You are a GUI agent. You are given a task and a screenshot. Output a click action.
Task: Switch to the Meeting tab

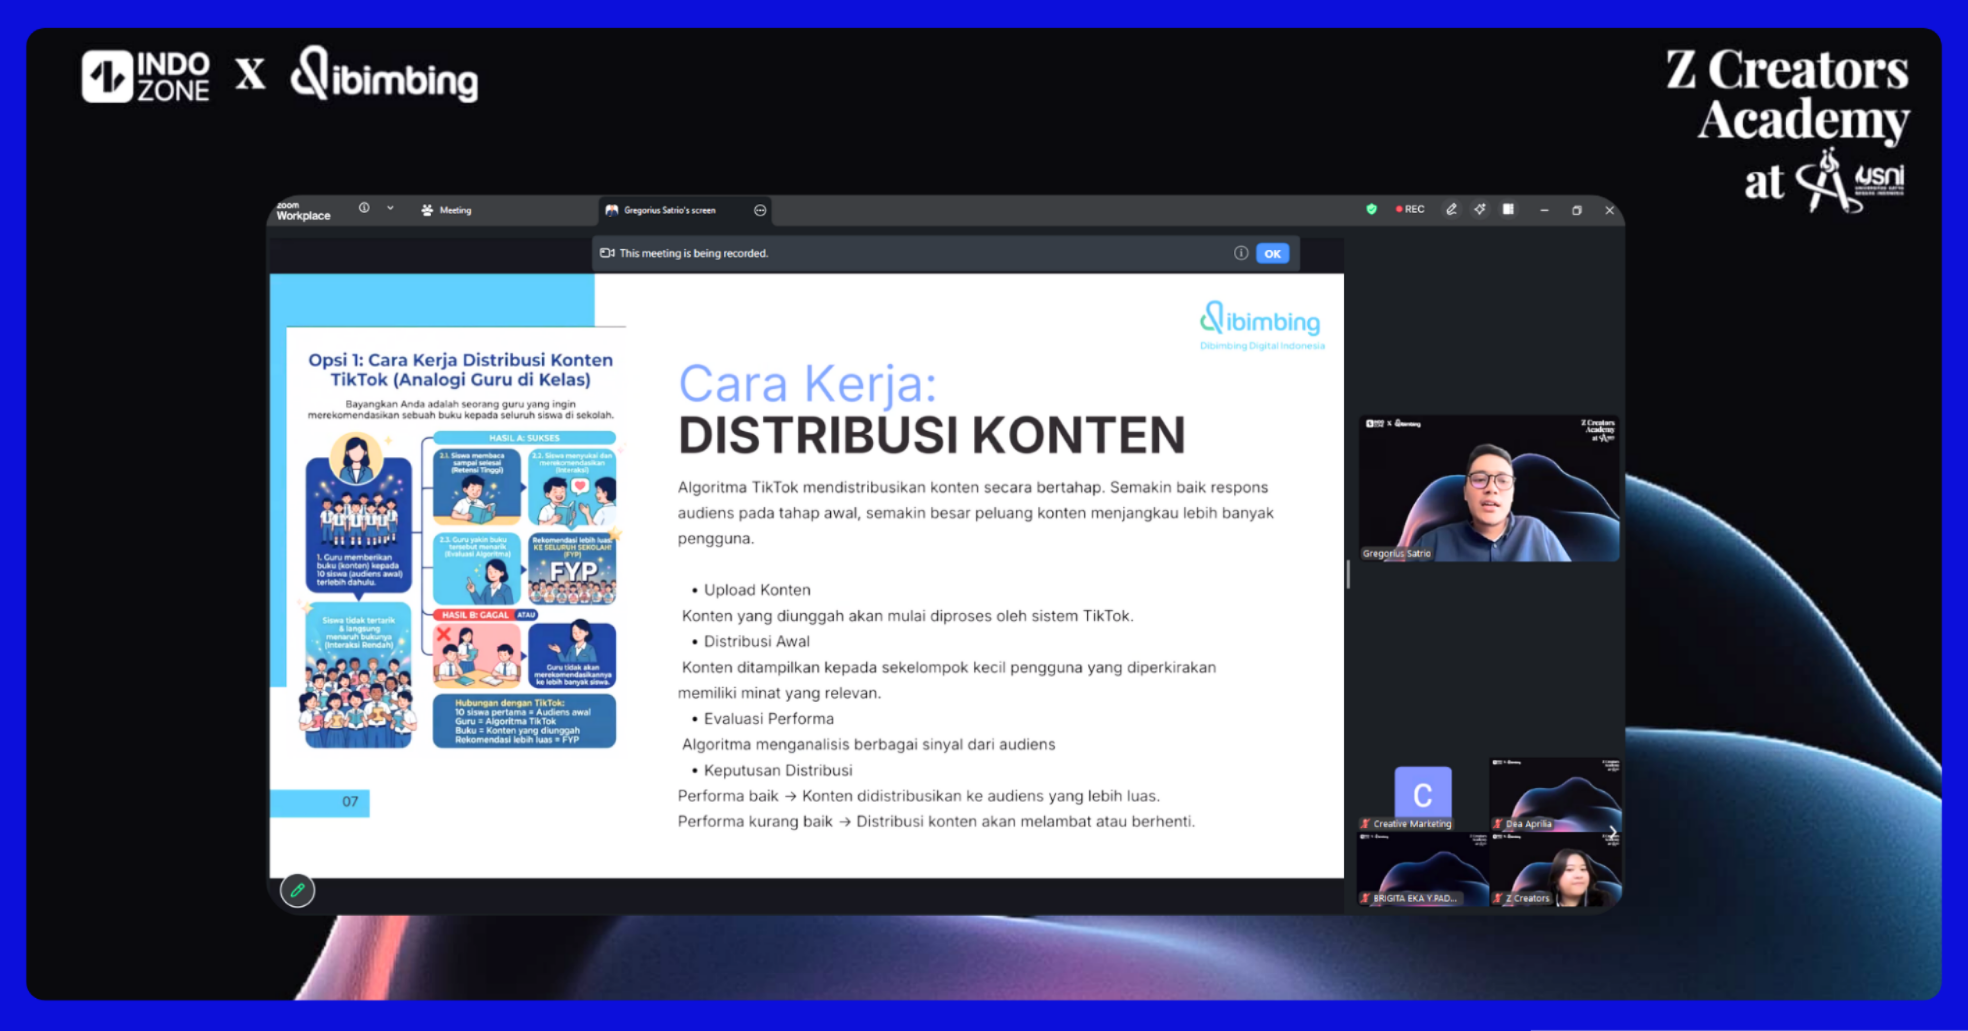(x=446, y=210)
